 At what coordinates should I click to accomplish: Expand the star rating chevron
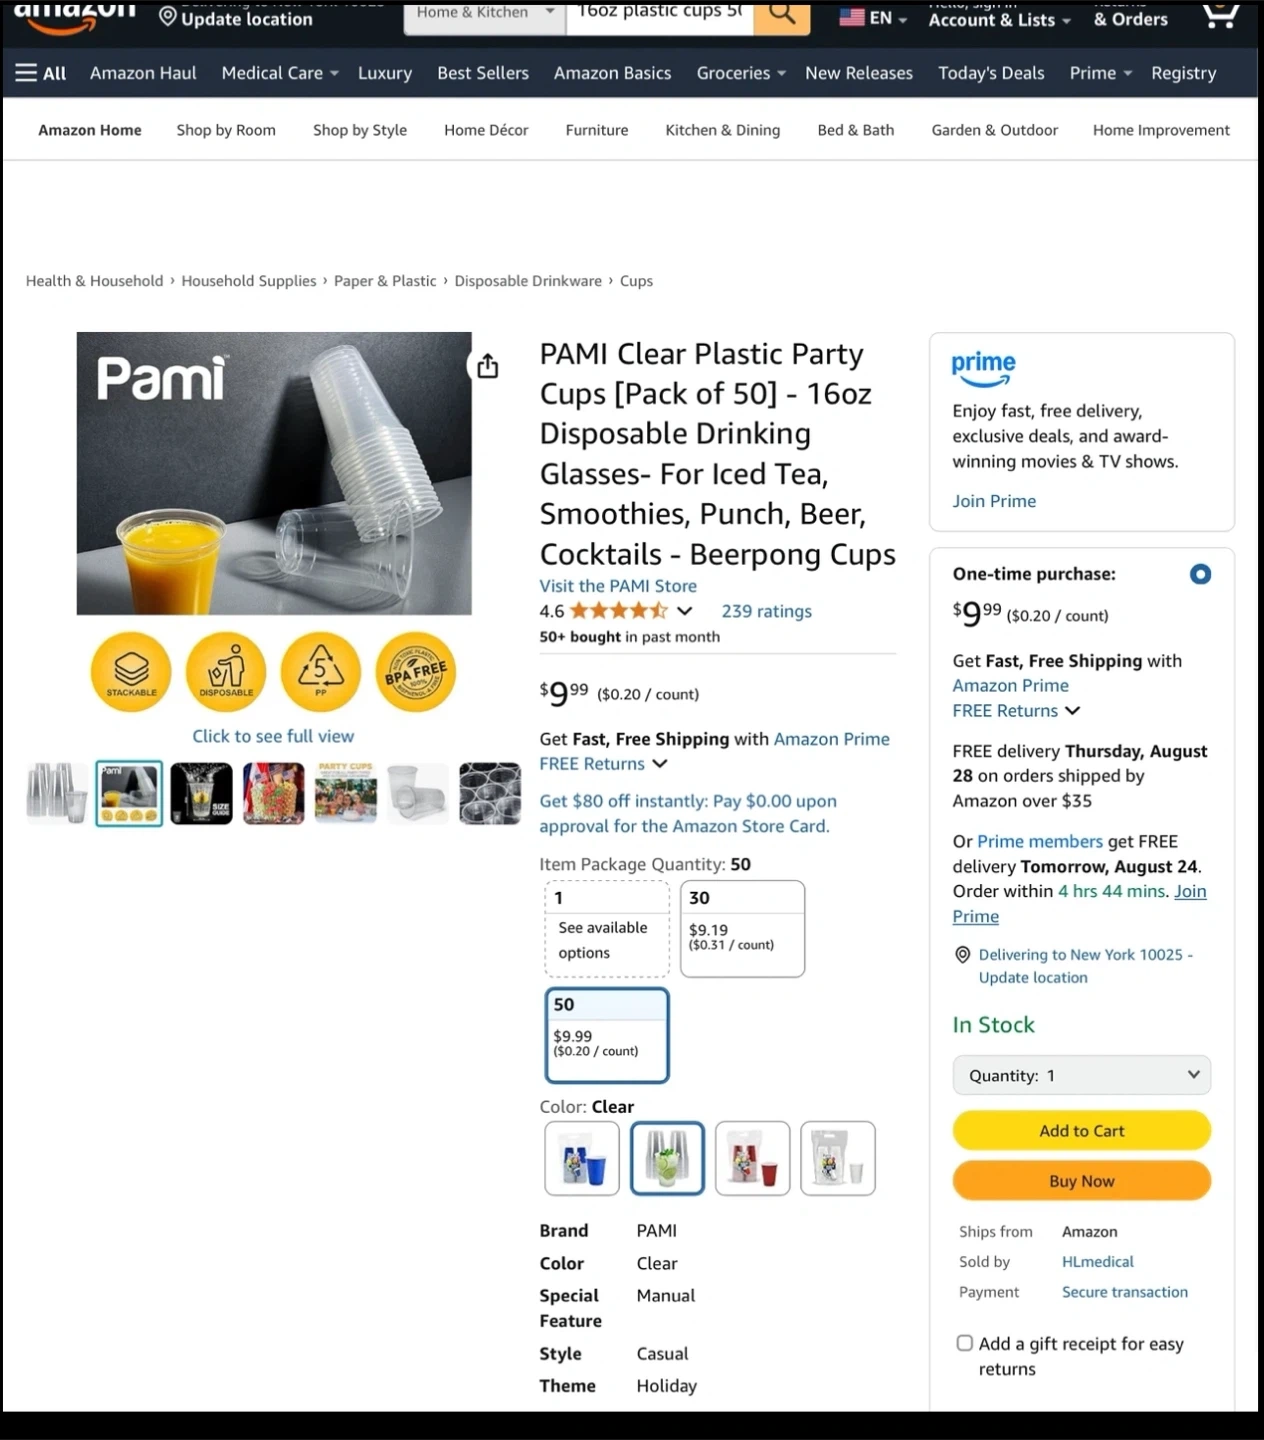point(685,611)
